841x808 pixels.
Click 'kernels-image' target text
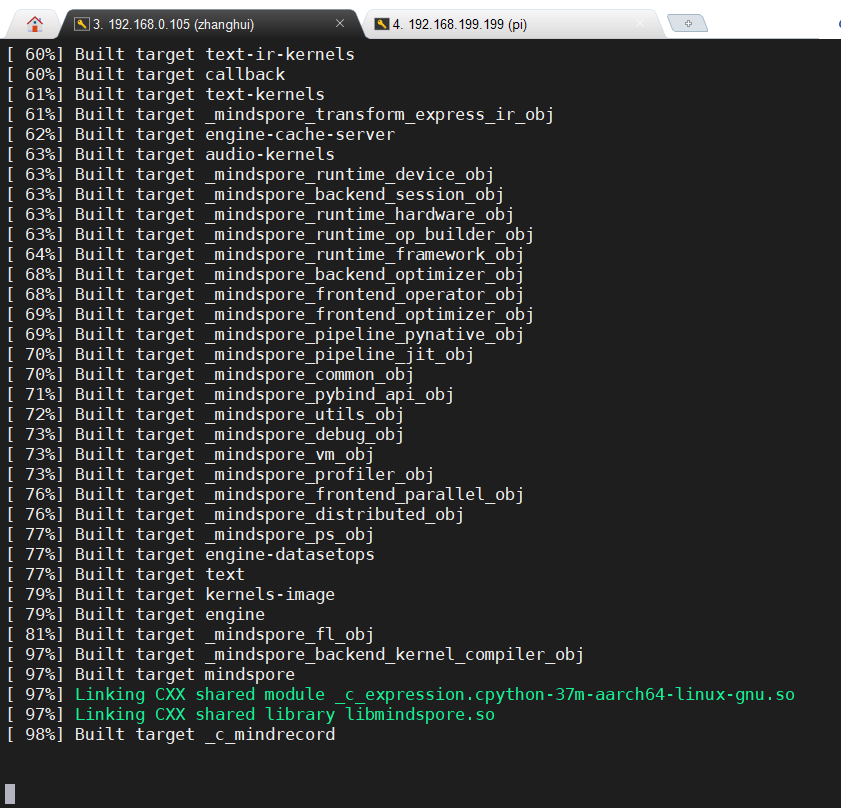coord(270,594)
